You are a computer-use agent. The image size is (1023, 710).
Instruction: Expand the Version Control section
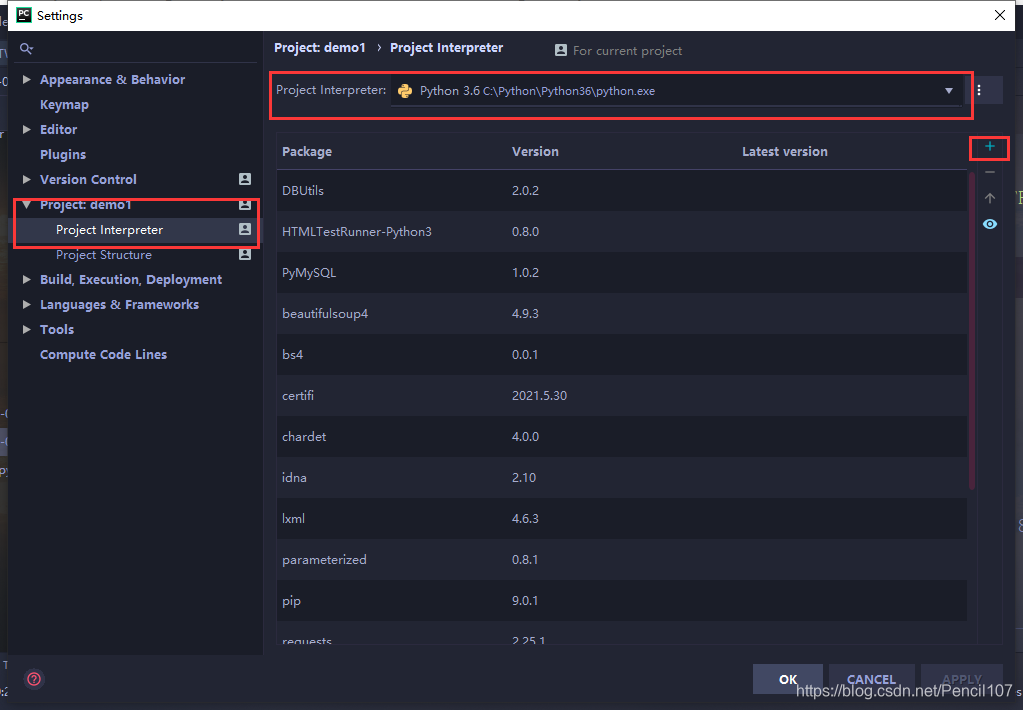pyautogui.click(x=27, y=179)
